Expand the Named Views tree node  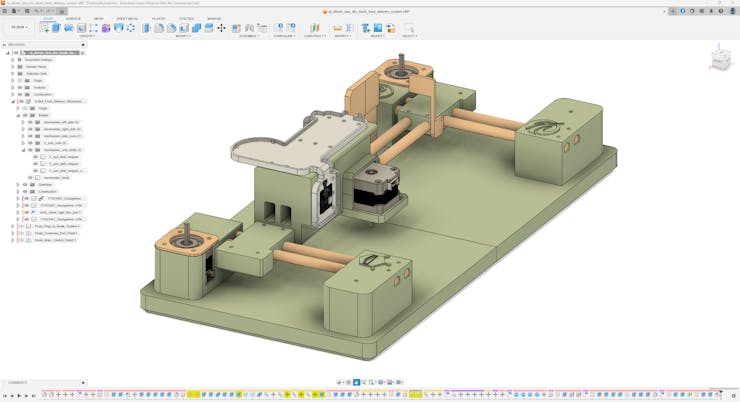(13, 66)
